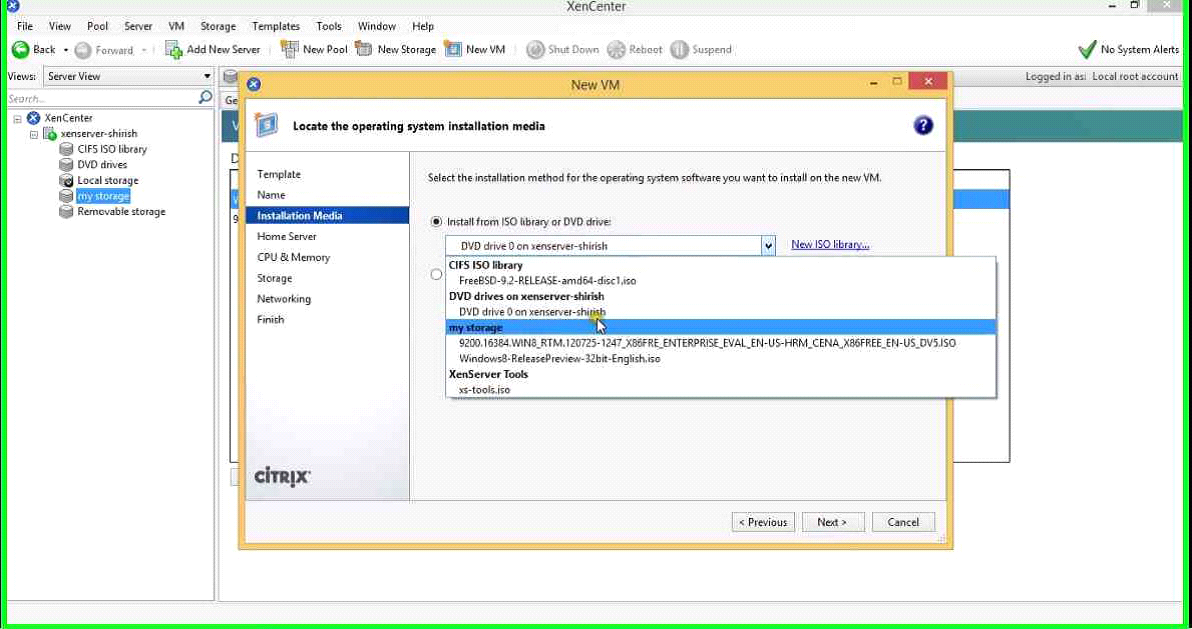Open the Window menu

point(377,26)
